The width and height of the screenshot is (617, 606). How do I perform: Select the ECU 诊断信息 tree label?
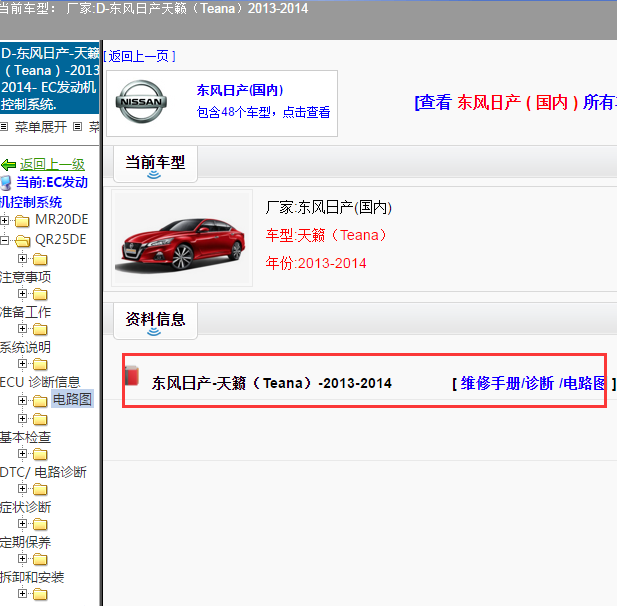coord(40,382)
